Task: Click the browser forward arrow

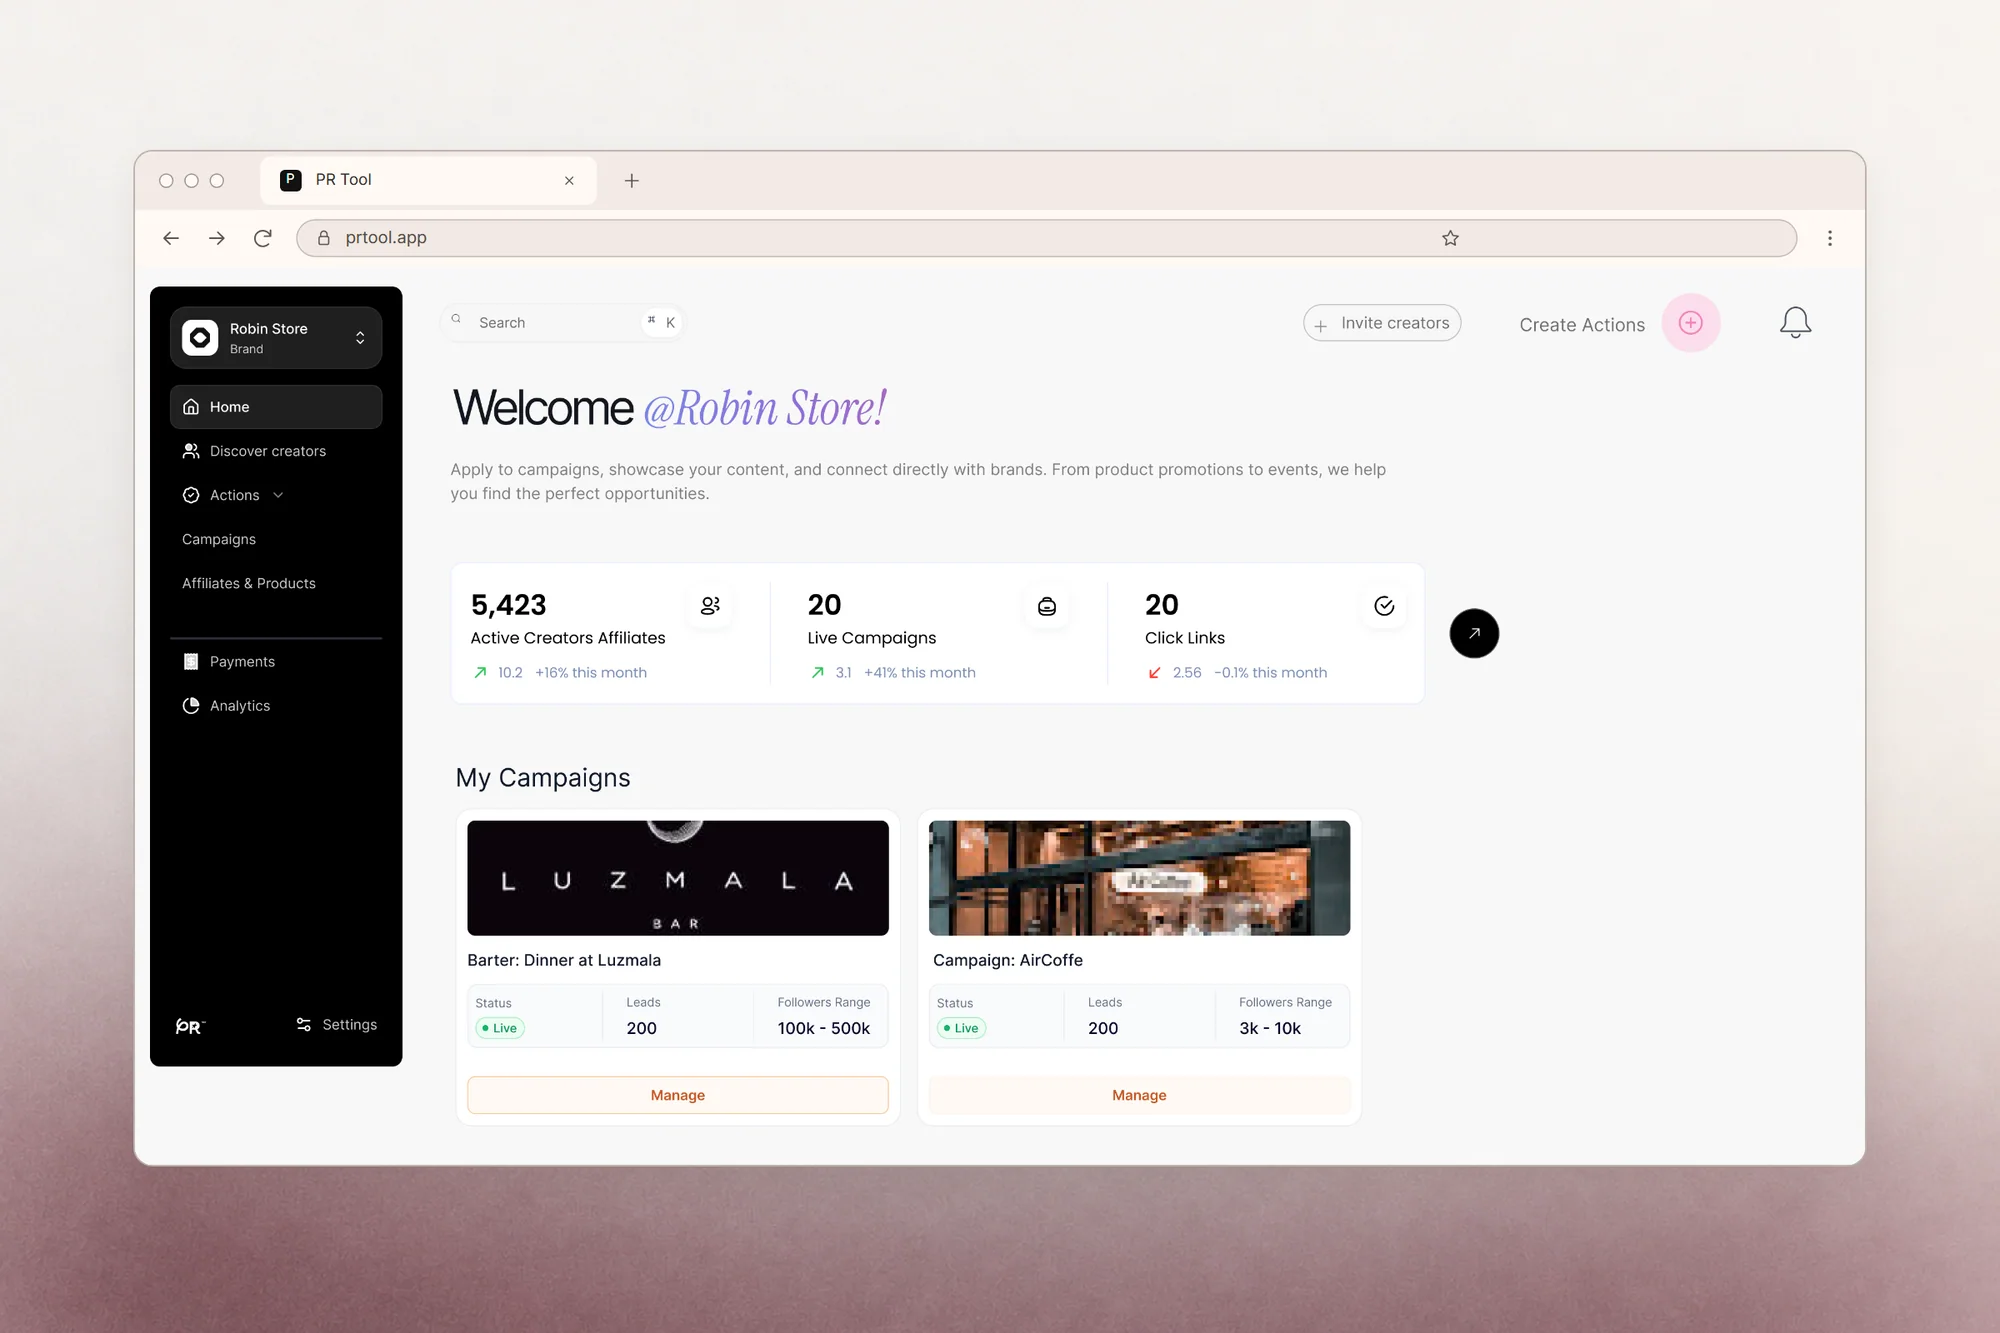Action: (217, 238)
